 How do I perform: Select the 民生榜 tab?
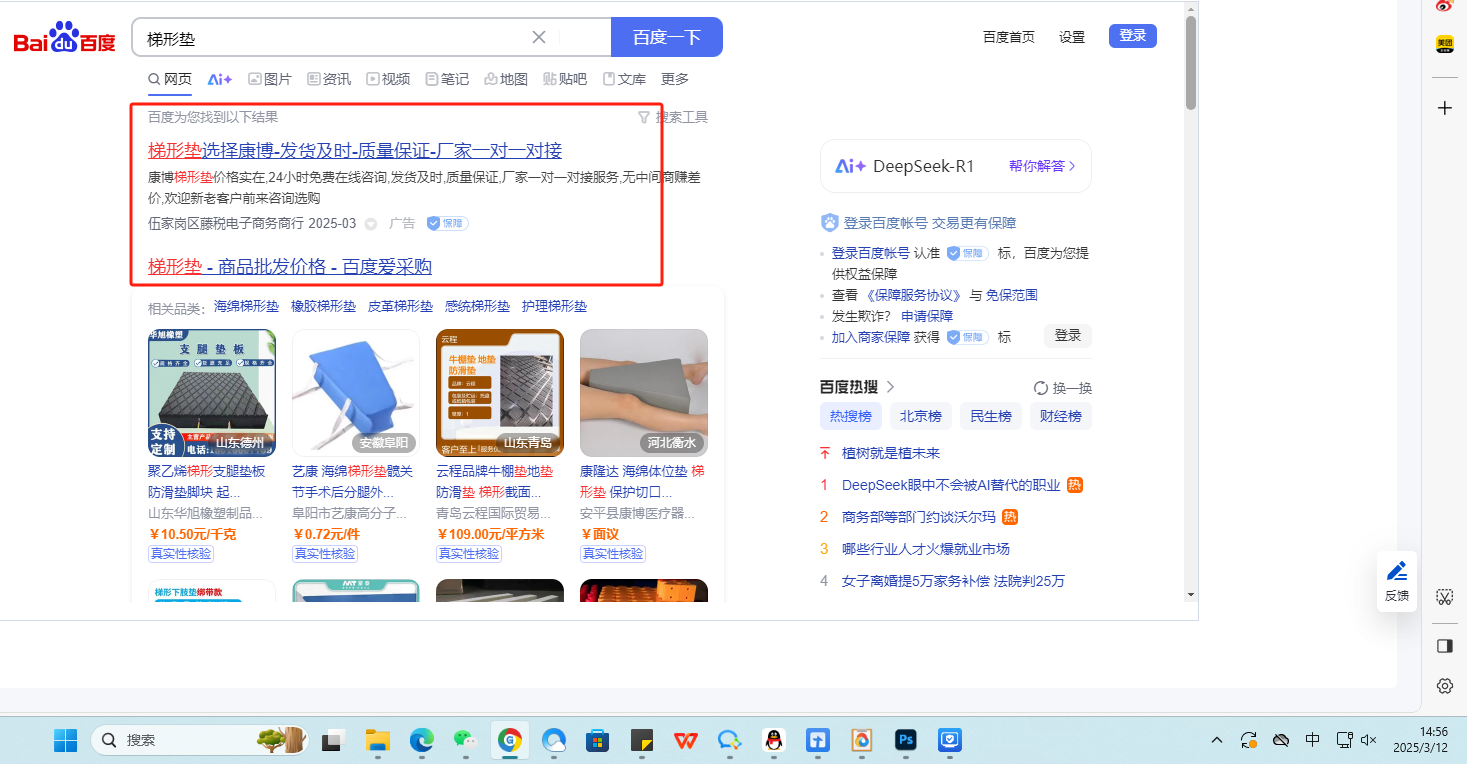pos(991,416)
